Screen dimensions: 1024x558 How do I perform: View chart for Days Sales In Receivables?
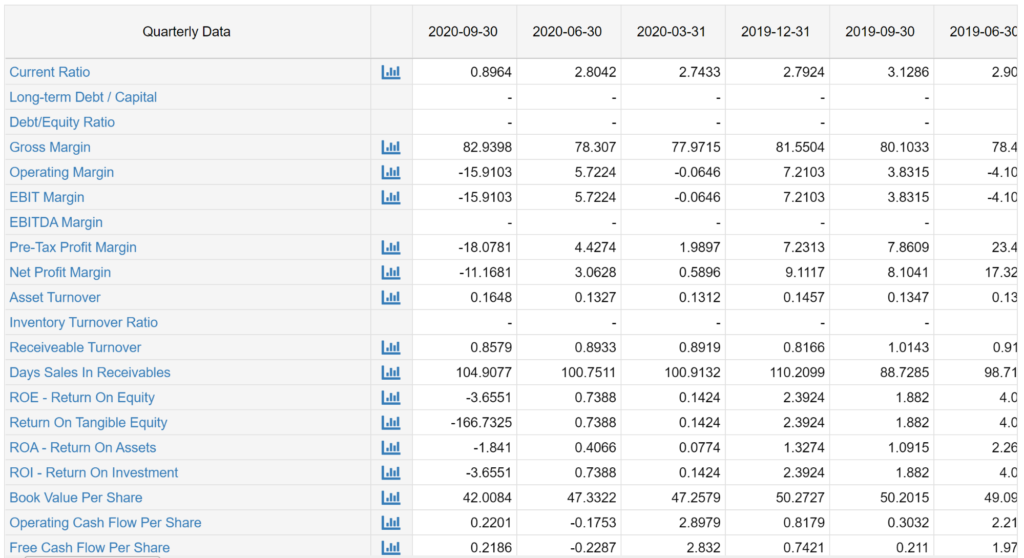tap(390, 372)
